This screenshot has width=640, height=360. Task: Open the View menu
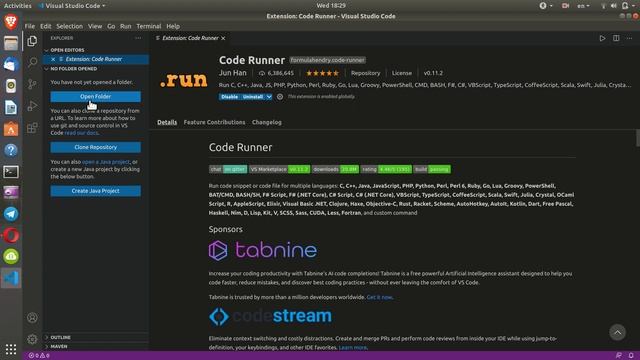click(95, 26)
